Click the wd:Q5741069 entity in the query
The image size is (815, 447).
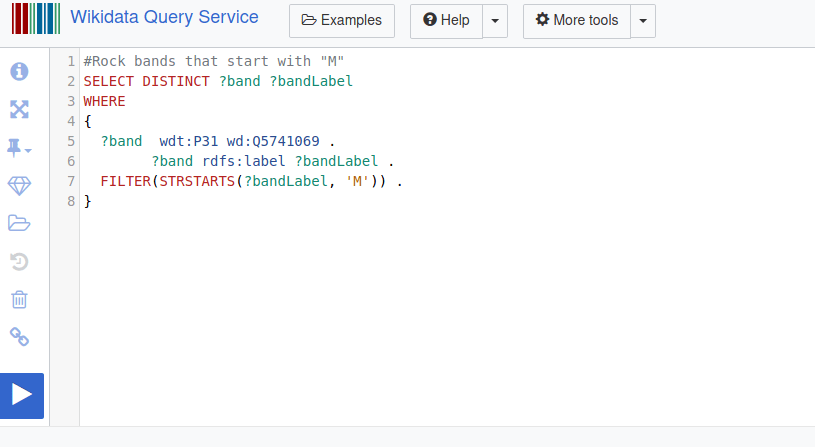tap(273, 141)
